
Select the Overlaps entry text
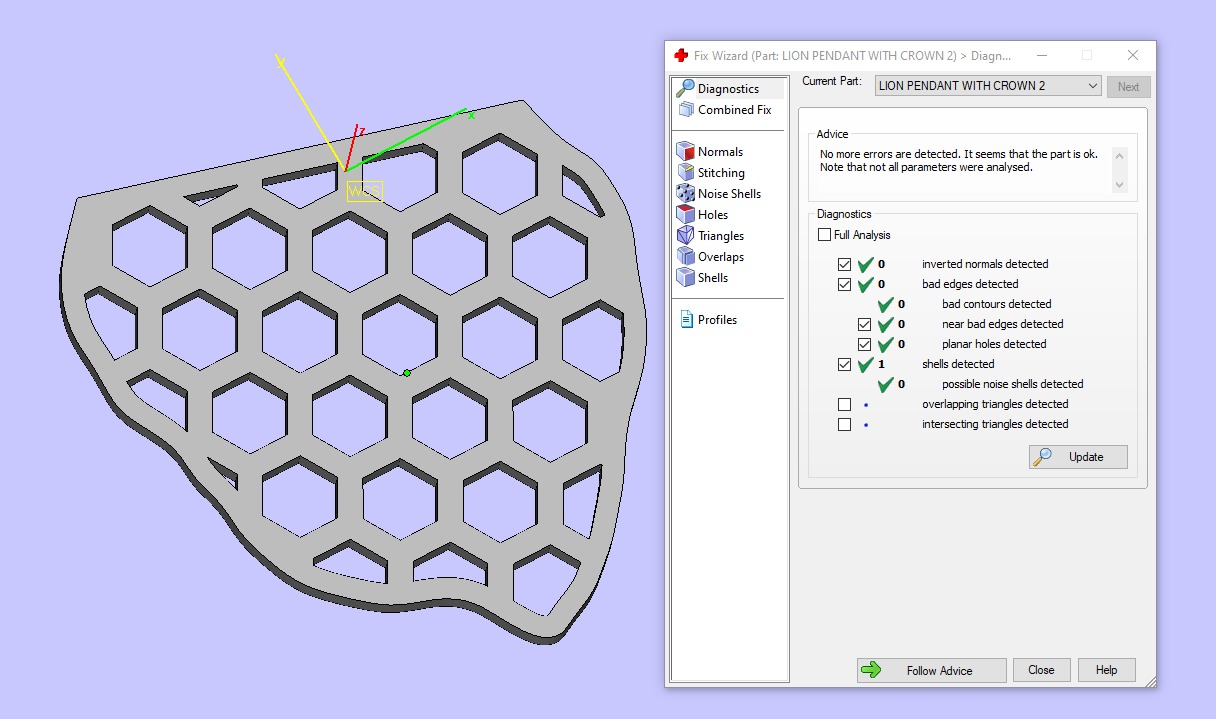721,257
